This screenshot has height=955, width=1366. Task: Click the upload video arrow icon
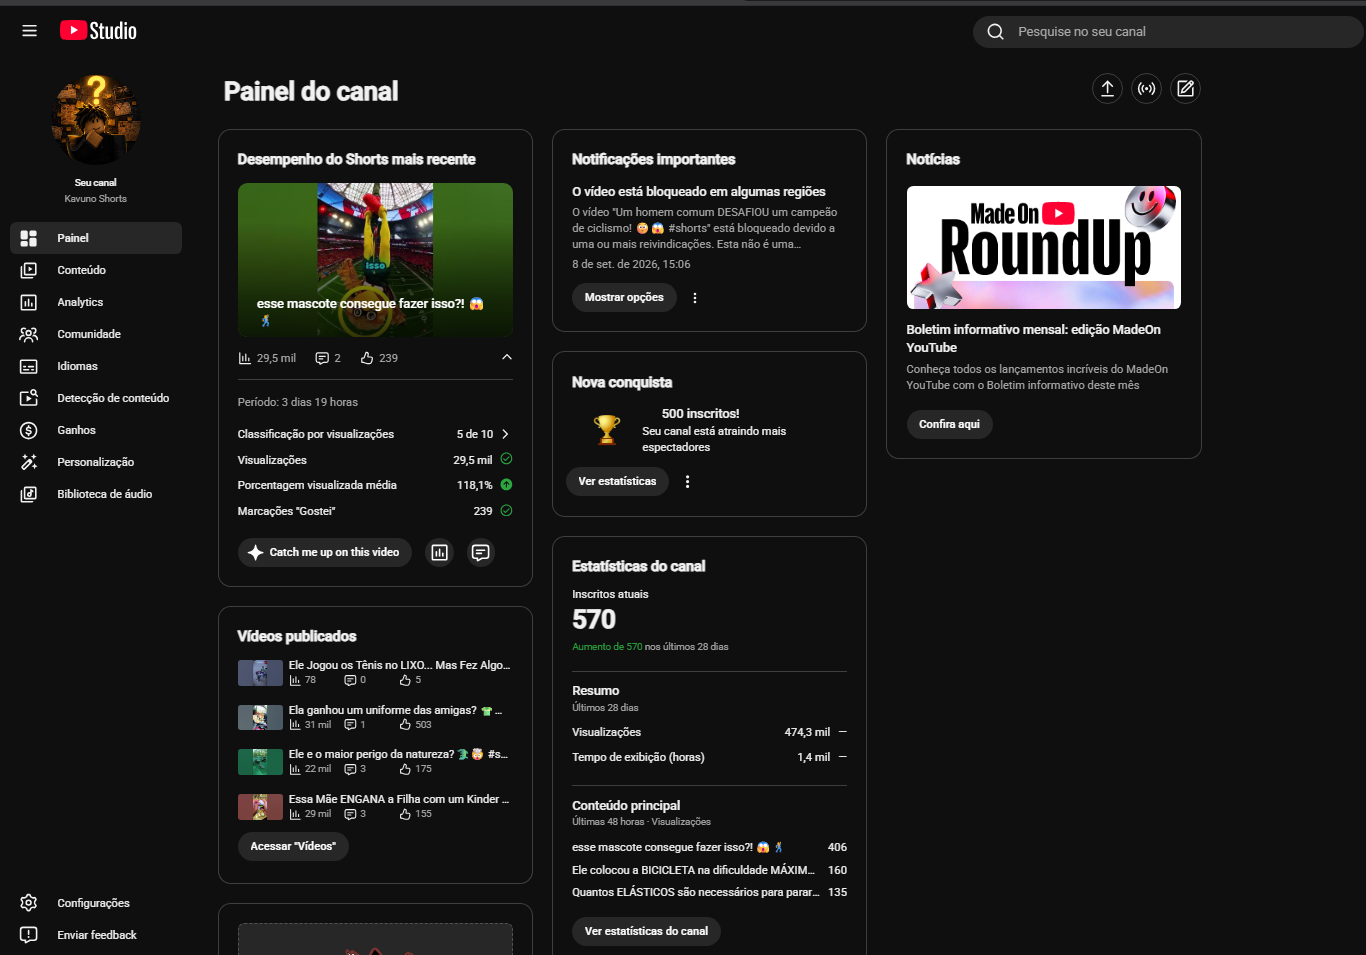1107,88
